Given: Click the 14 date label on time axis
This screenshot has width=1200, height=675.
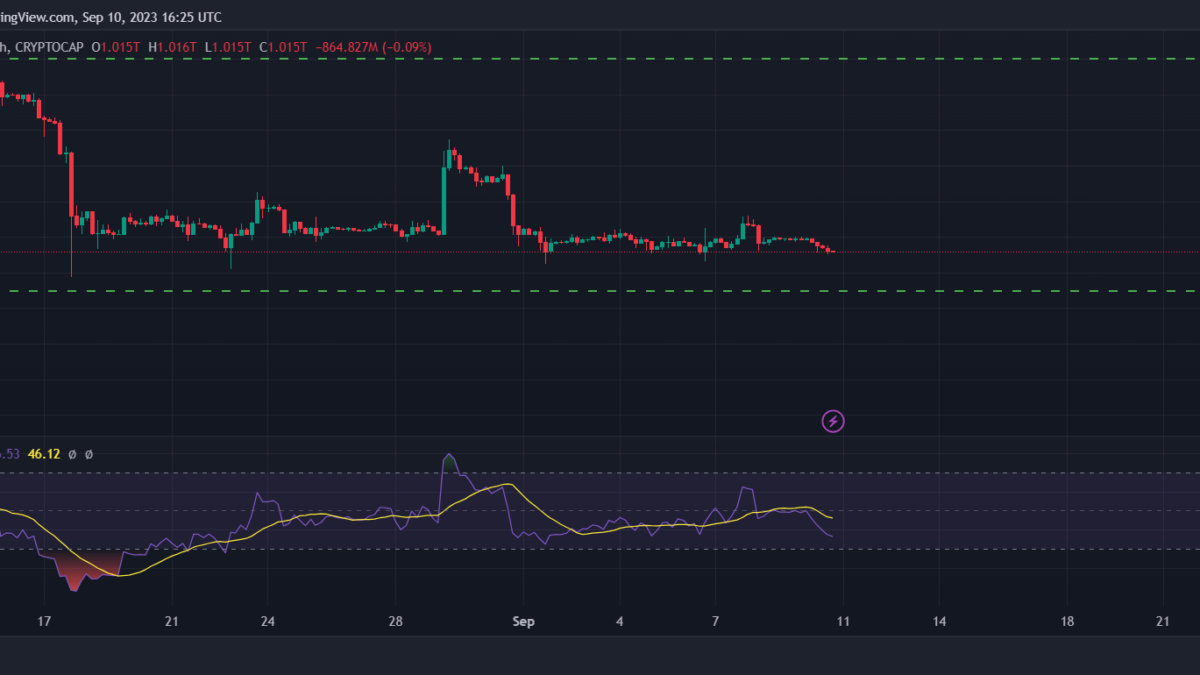Looking at the screenshot, I should click(939, 621).
